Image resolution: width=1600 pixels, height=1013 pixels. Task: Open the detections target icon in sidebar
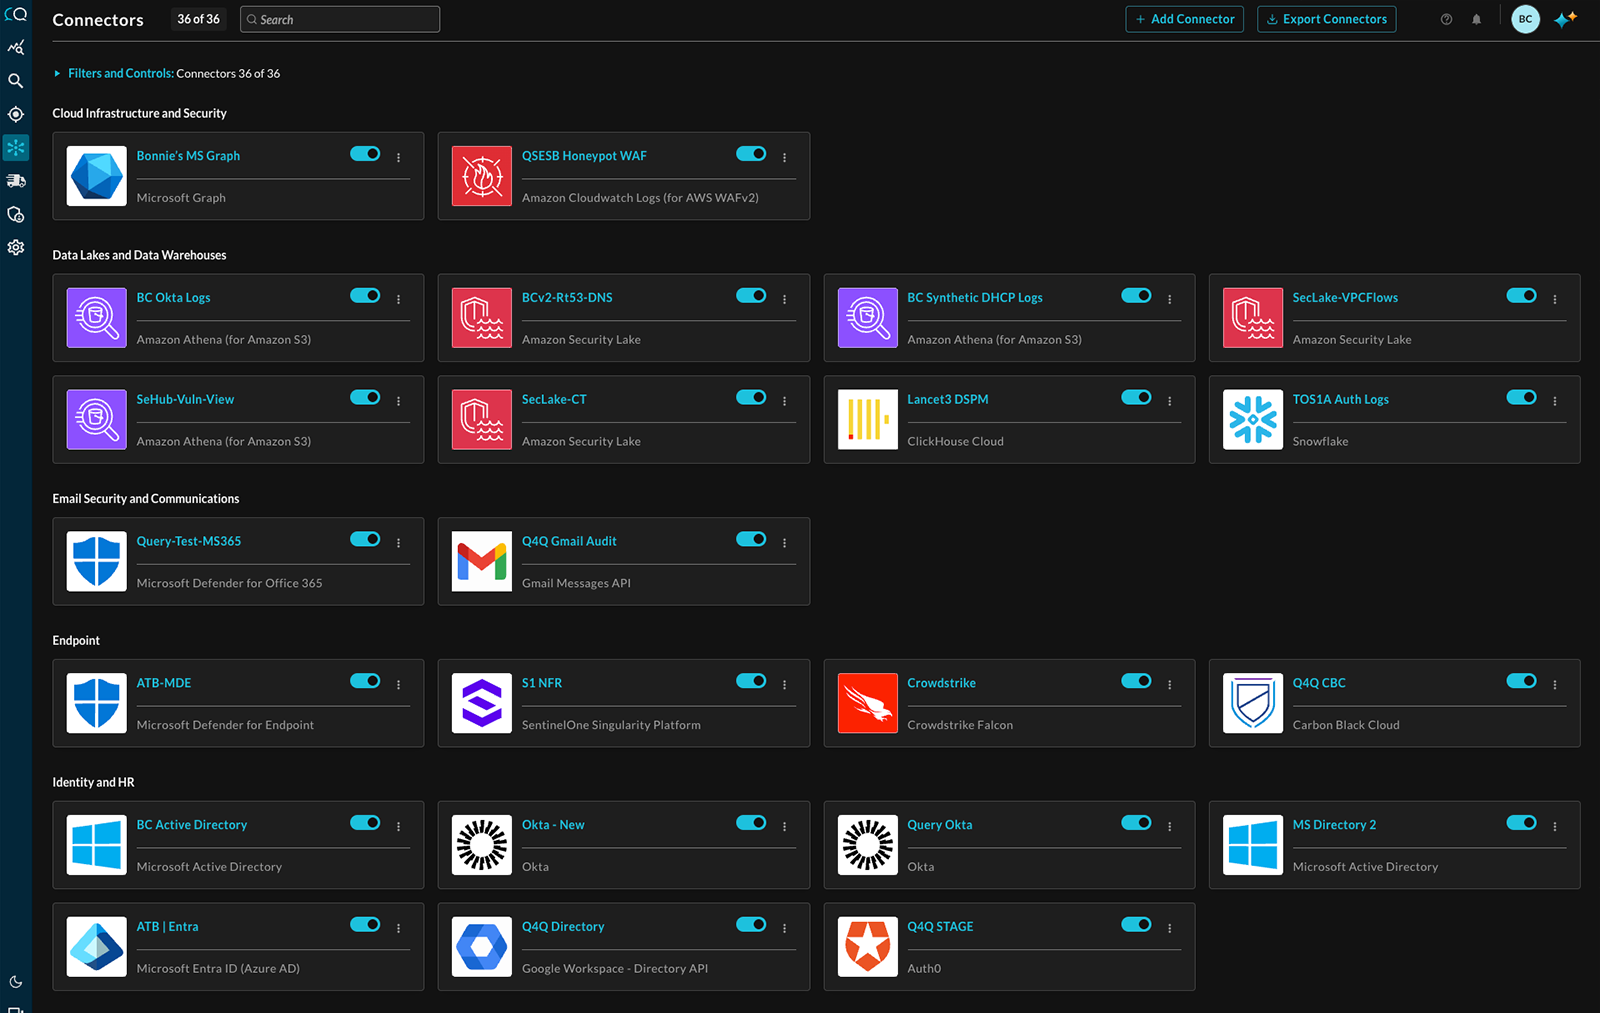click(x=15, y=114)
